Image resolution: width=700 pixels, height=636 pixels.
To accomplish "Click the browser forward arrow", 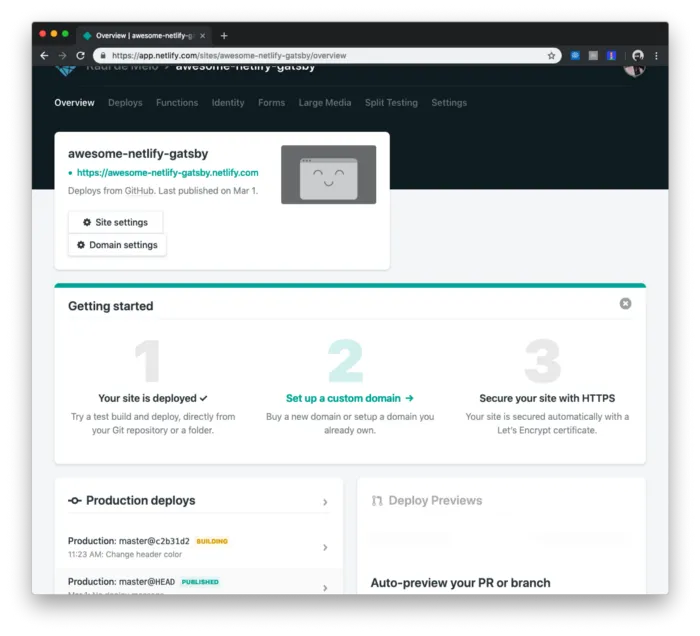I will (x=62, y=56).
